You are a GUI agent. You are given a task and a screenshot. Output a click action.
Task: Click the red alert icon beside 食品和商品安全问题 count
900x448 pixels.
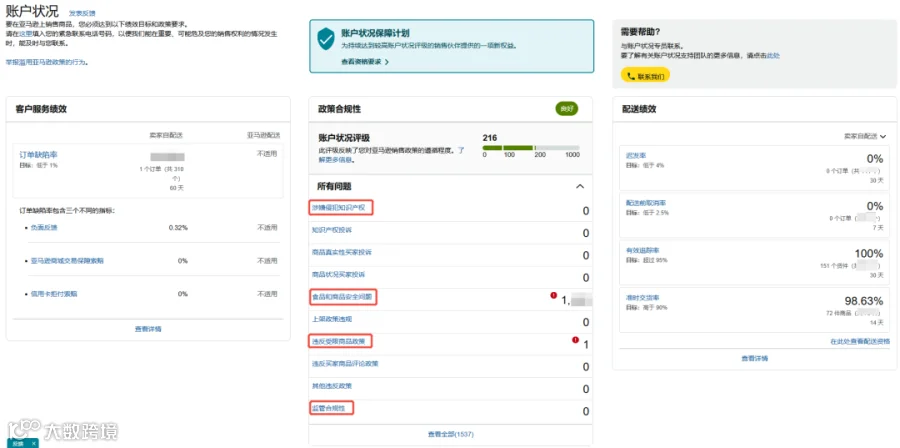553,295
